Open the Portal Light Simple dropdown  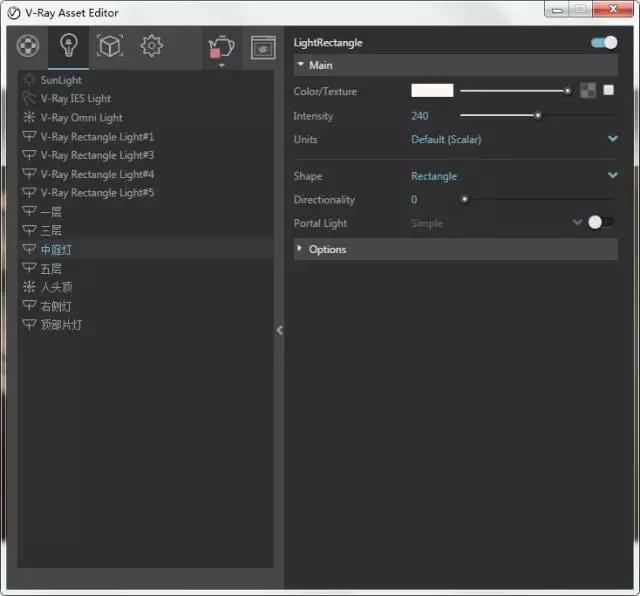click(x=496, y=223)
